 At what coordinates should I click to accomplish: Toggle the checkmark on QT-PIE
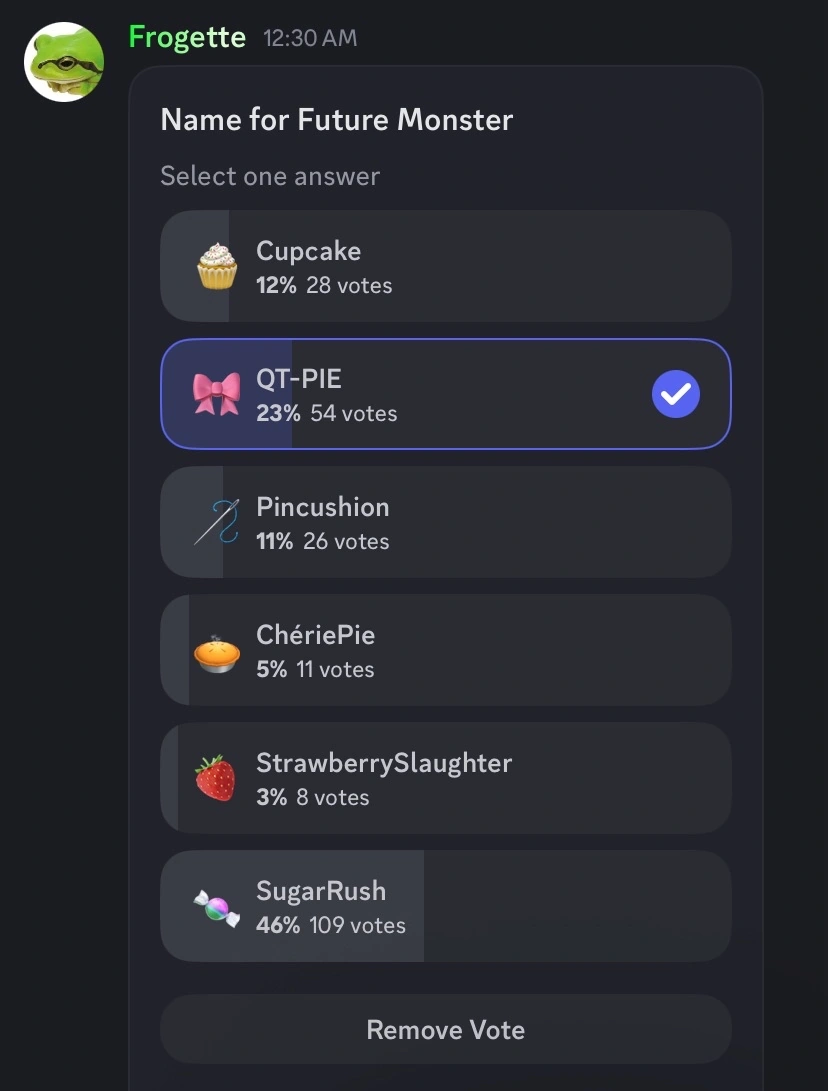coord(676,394)
